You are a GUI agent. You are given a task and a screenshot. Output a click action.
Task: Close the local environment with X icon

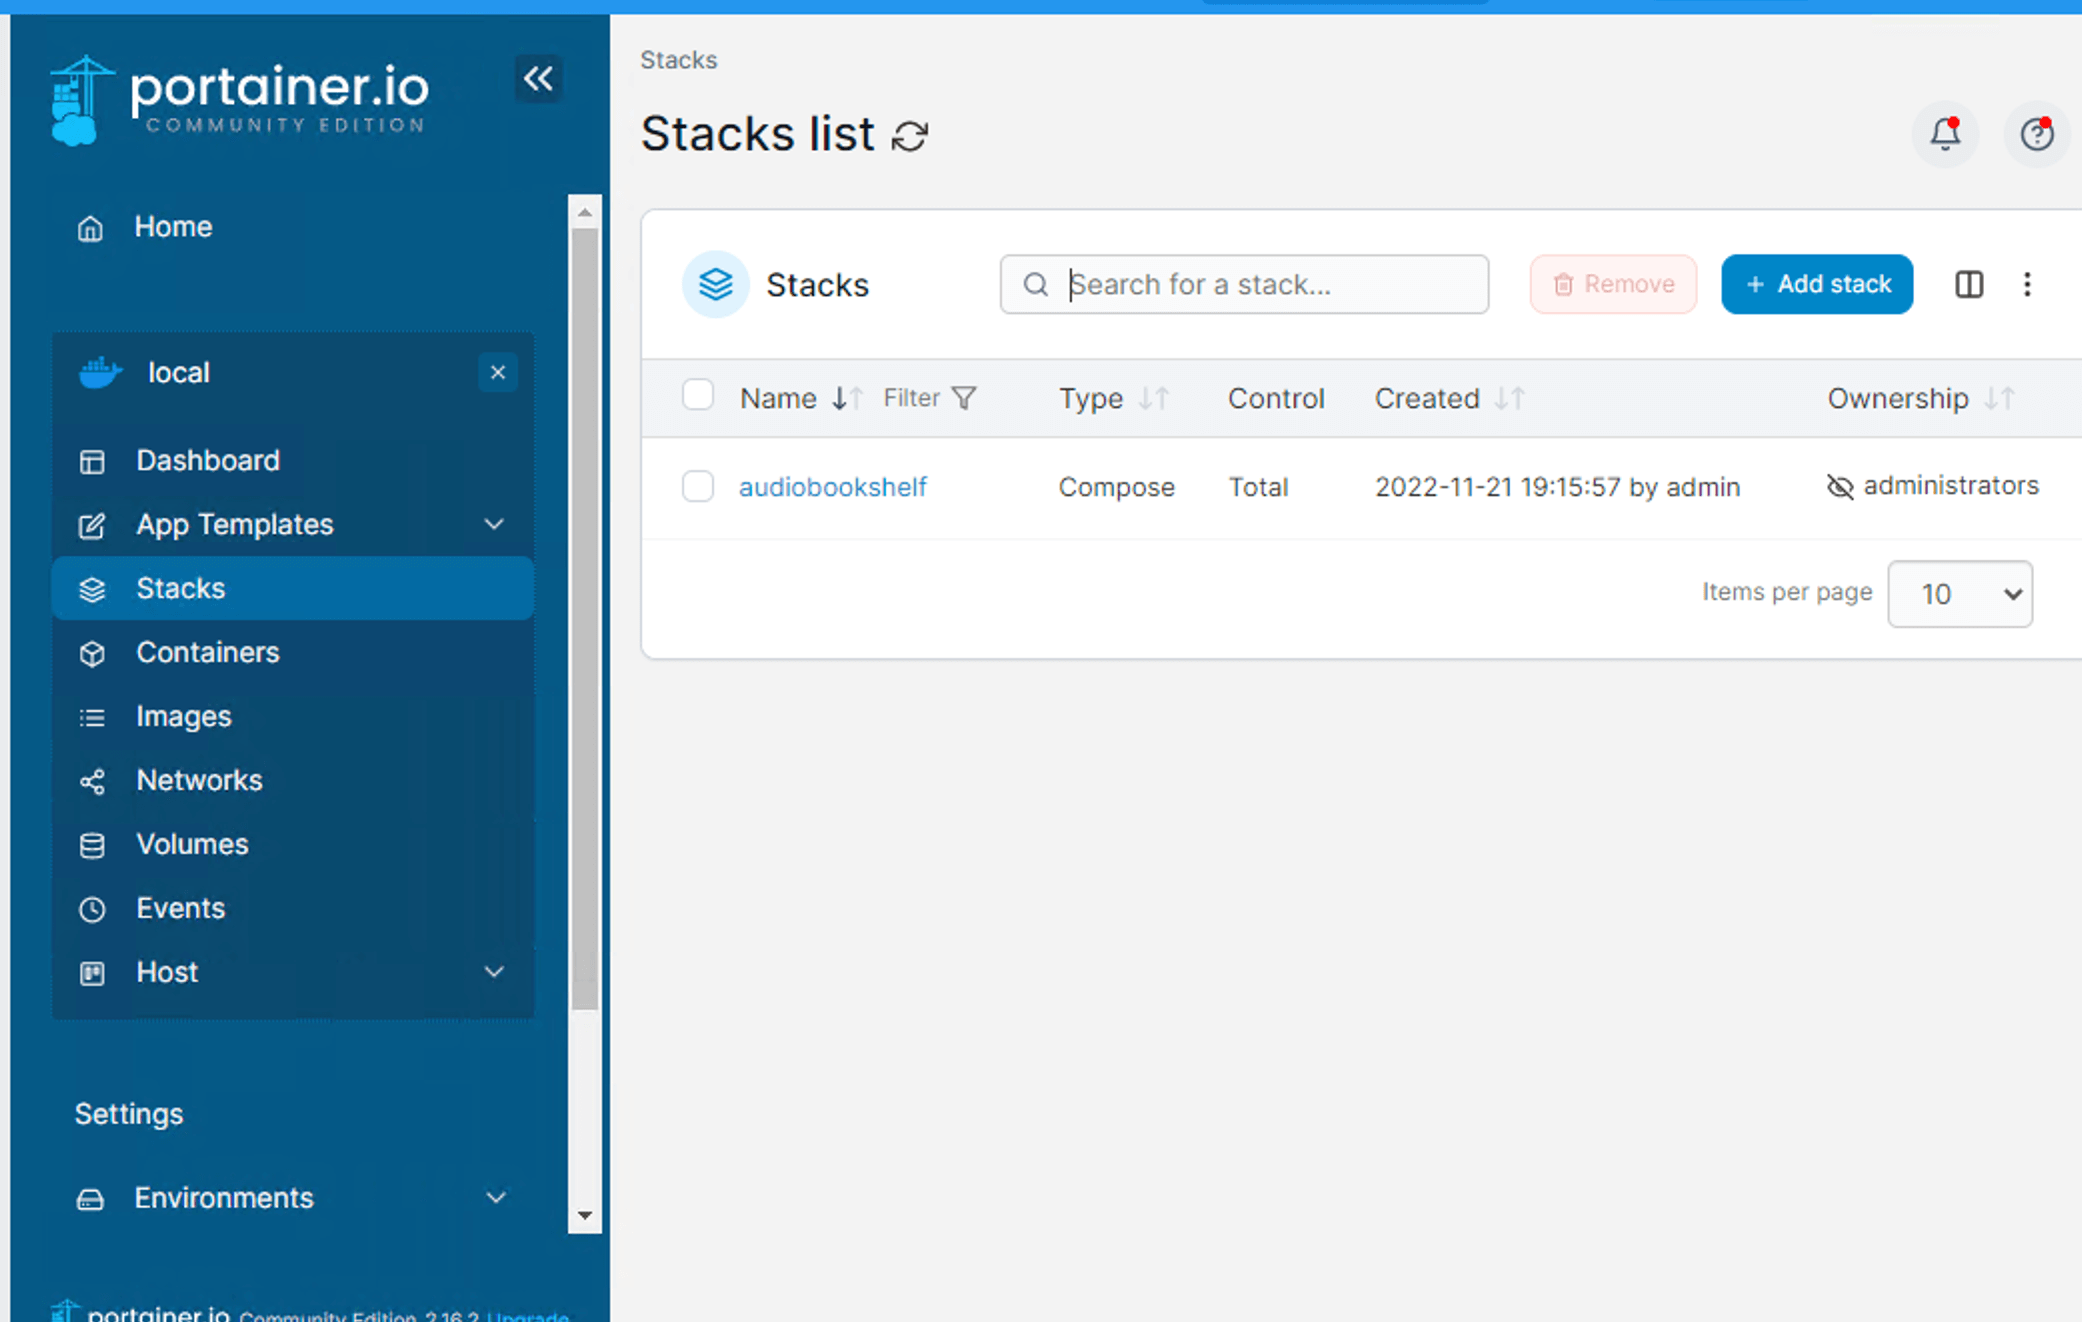[x=497, y=372]
